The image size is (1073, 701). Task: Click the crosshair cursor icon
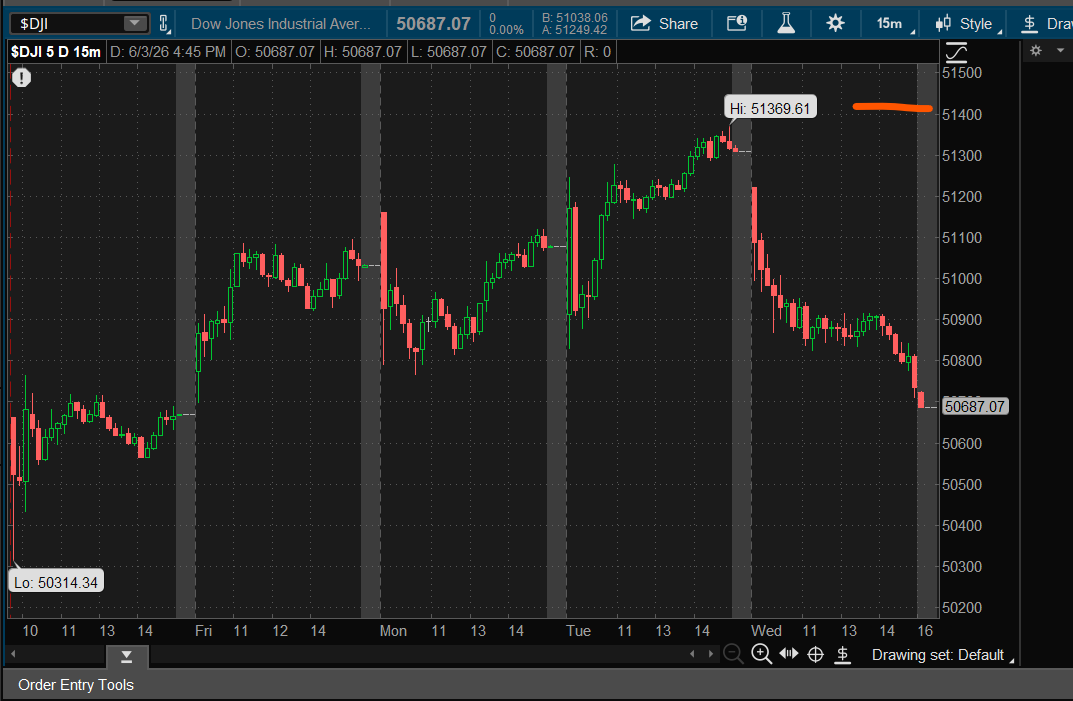point(815,654)
